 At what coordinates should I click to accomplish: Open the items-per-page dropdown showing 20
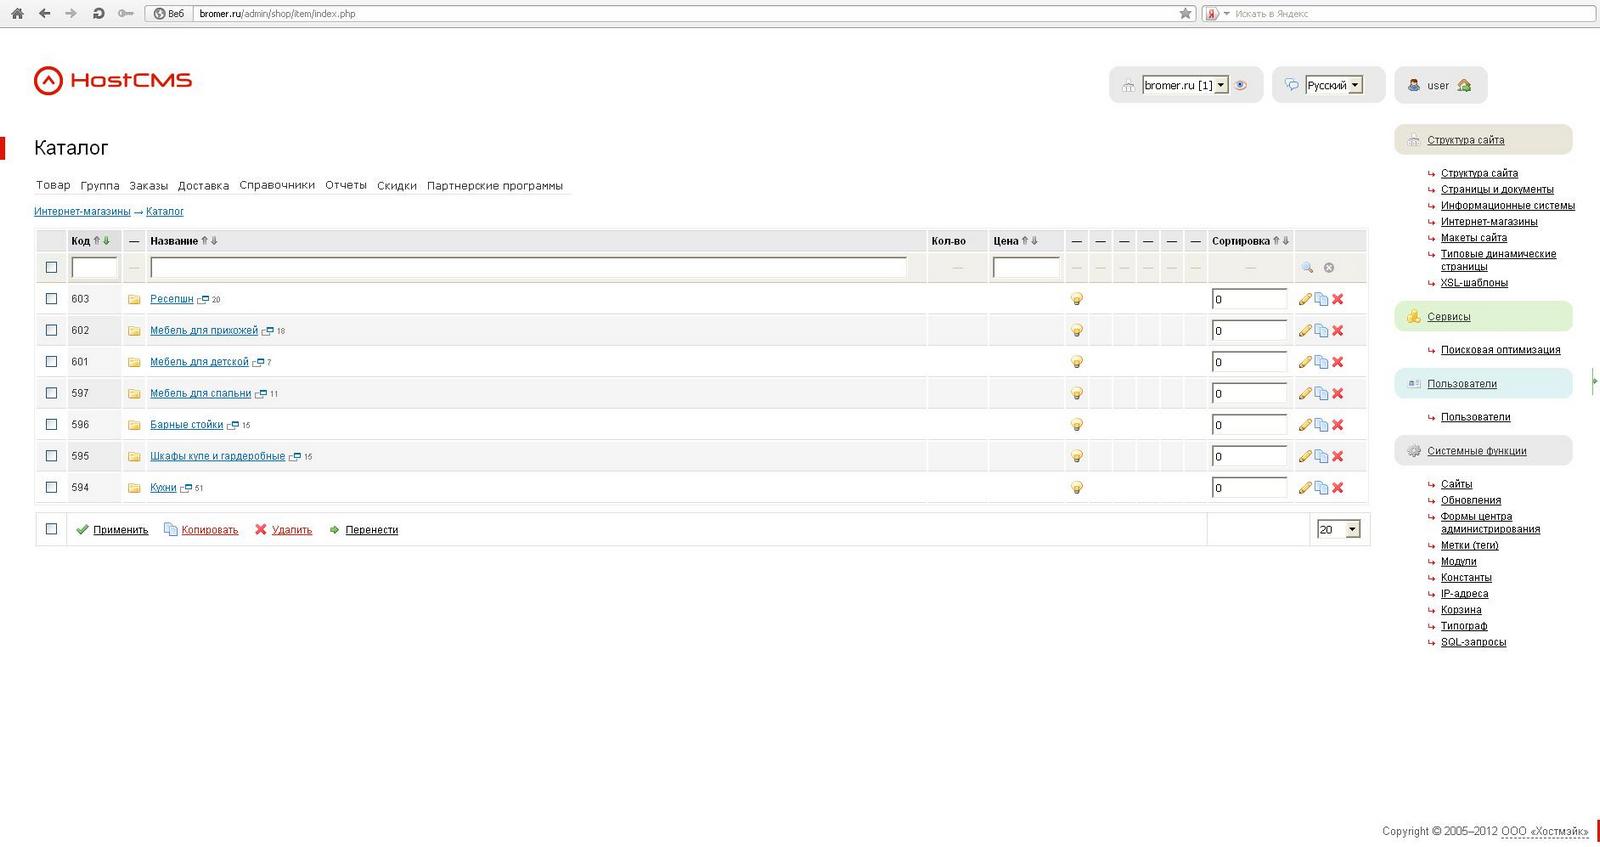[x=1339, y=530]
